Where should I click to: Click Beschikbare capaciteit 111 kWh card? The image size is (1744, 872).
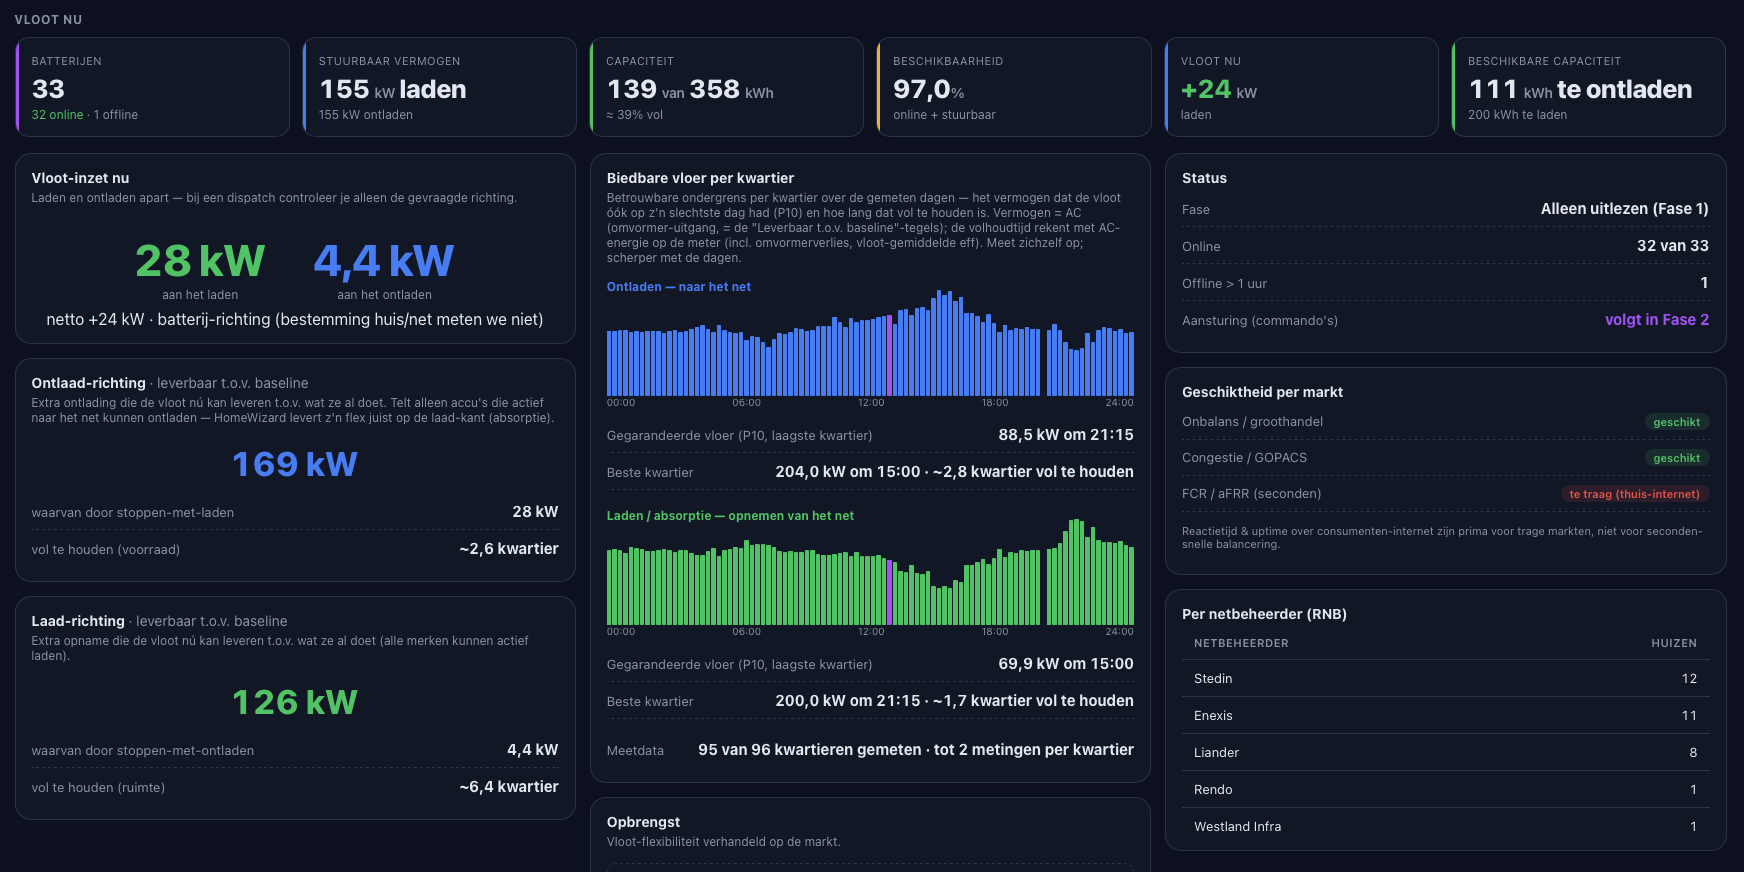click(x=1589, y=87)
